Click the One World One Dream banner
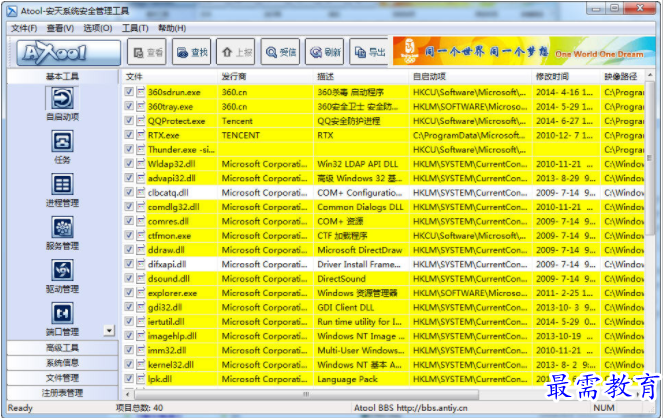Screen dimensions: 668x418 coord(524,51)
